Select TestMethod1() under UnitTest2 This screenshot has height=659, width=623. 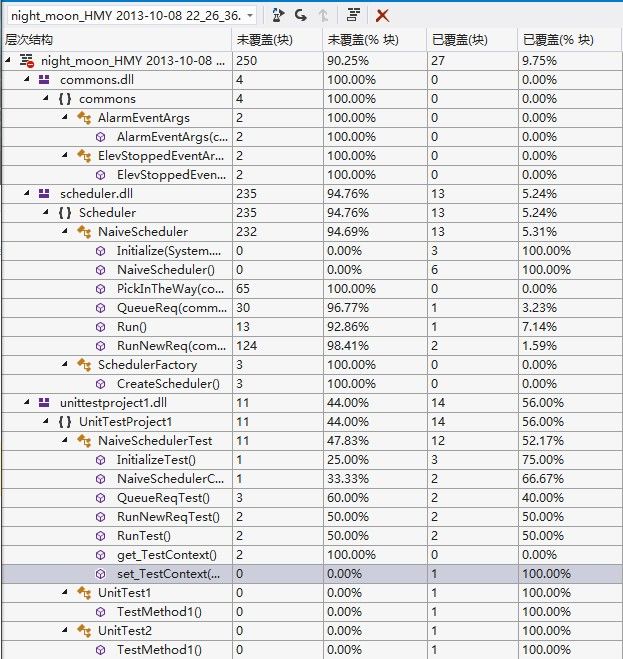(x=312, y=650)
